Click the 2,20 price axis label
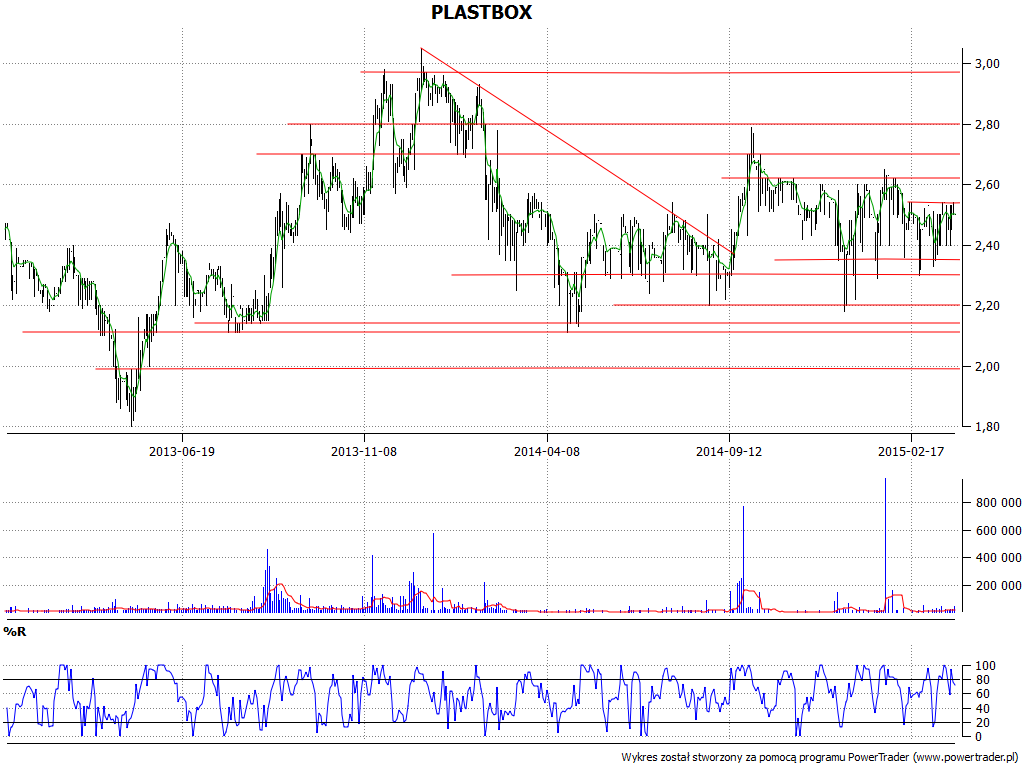The image size is (1024, 768). 987,306
